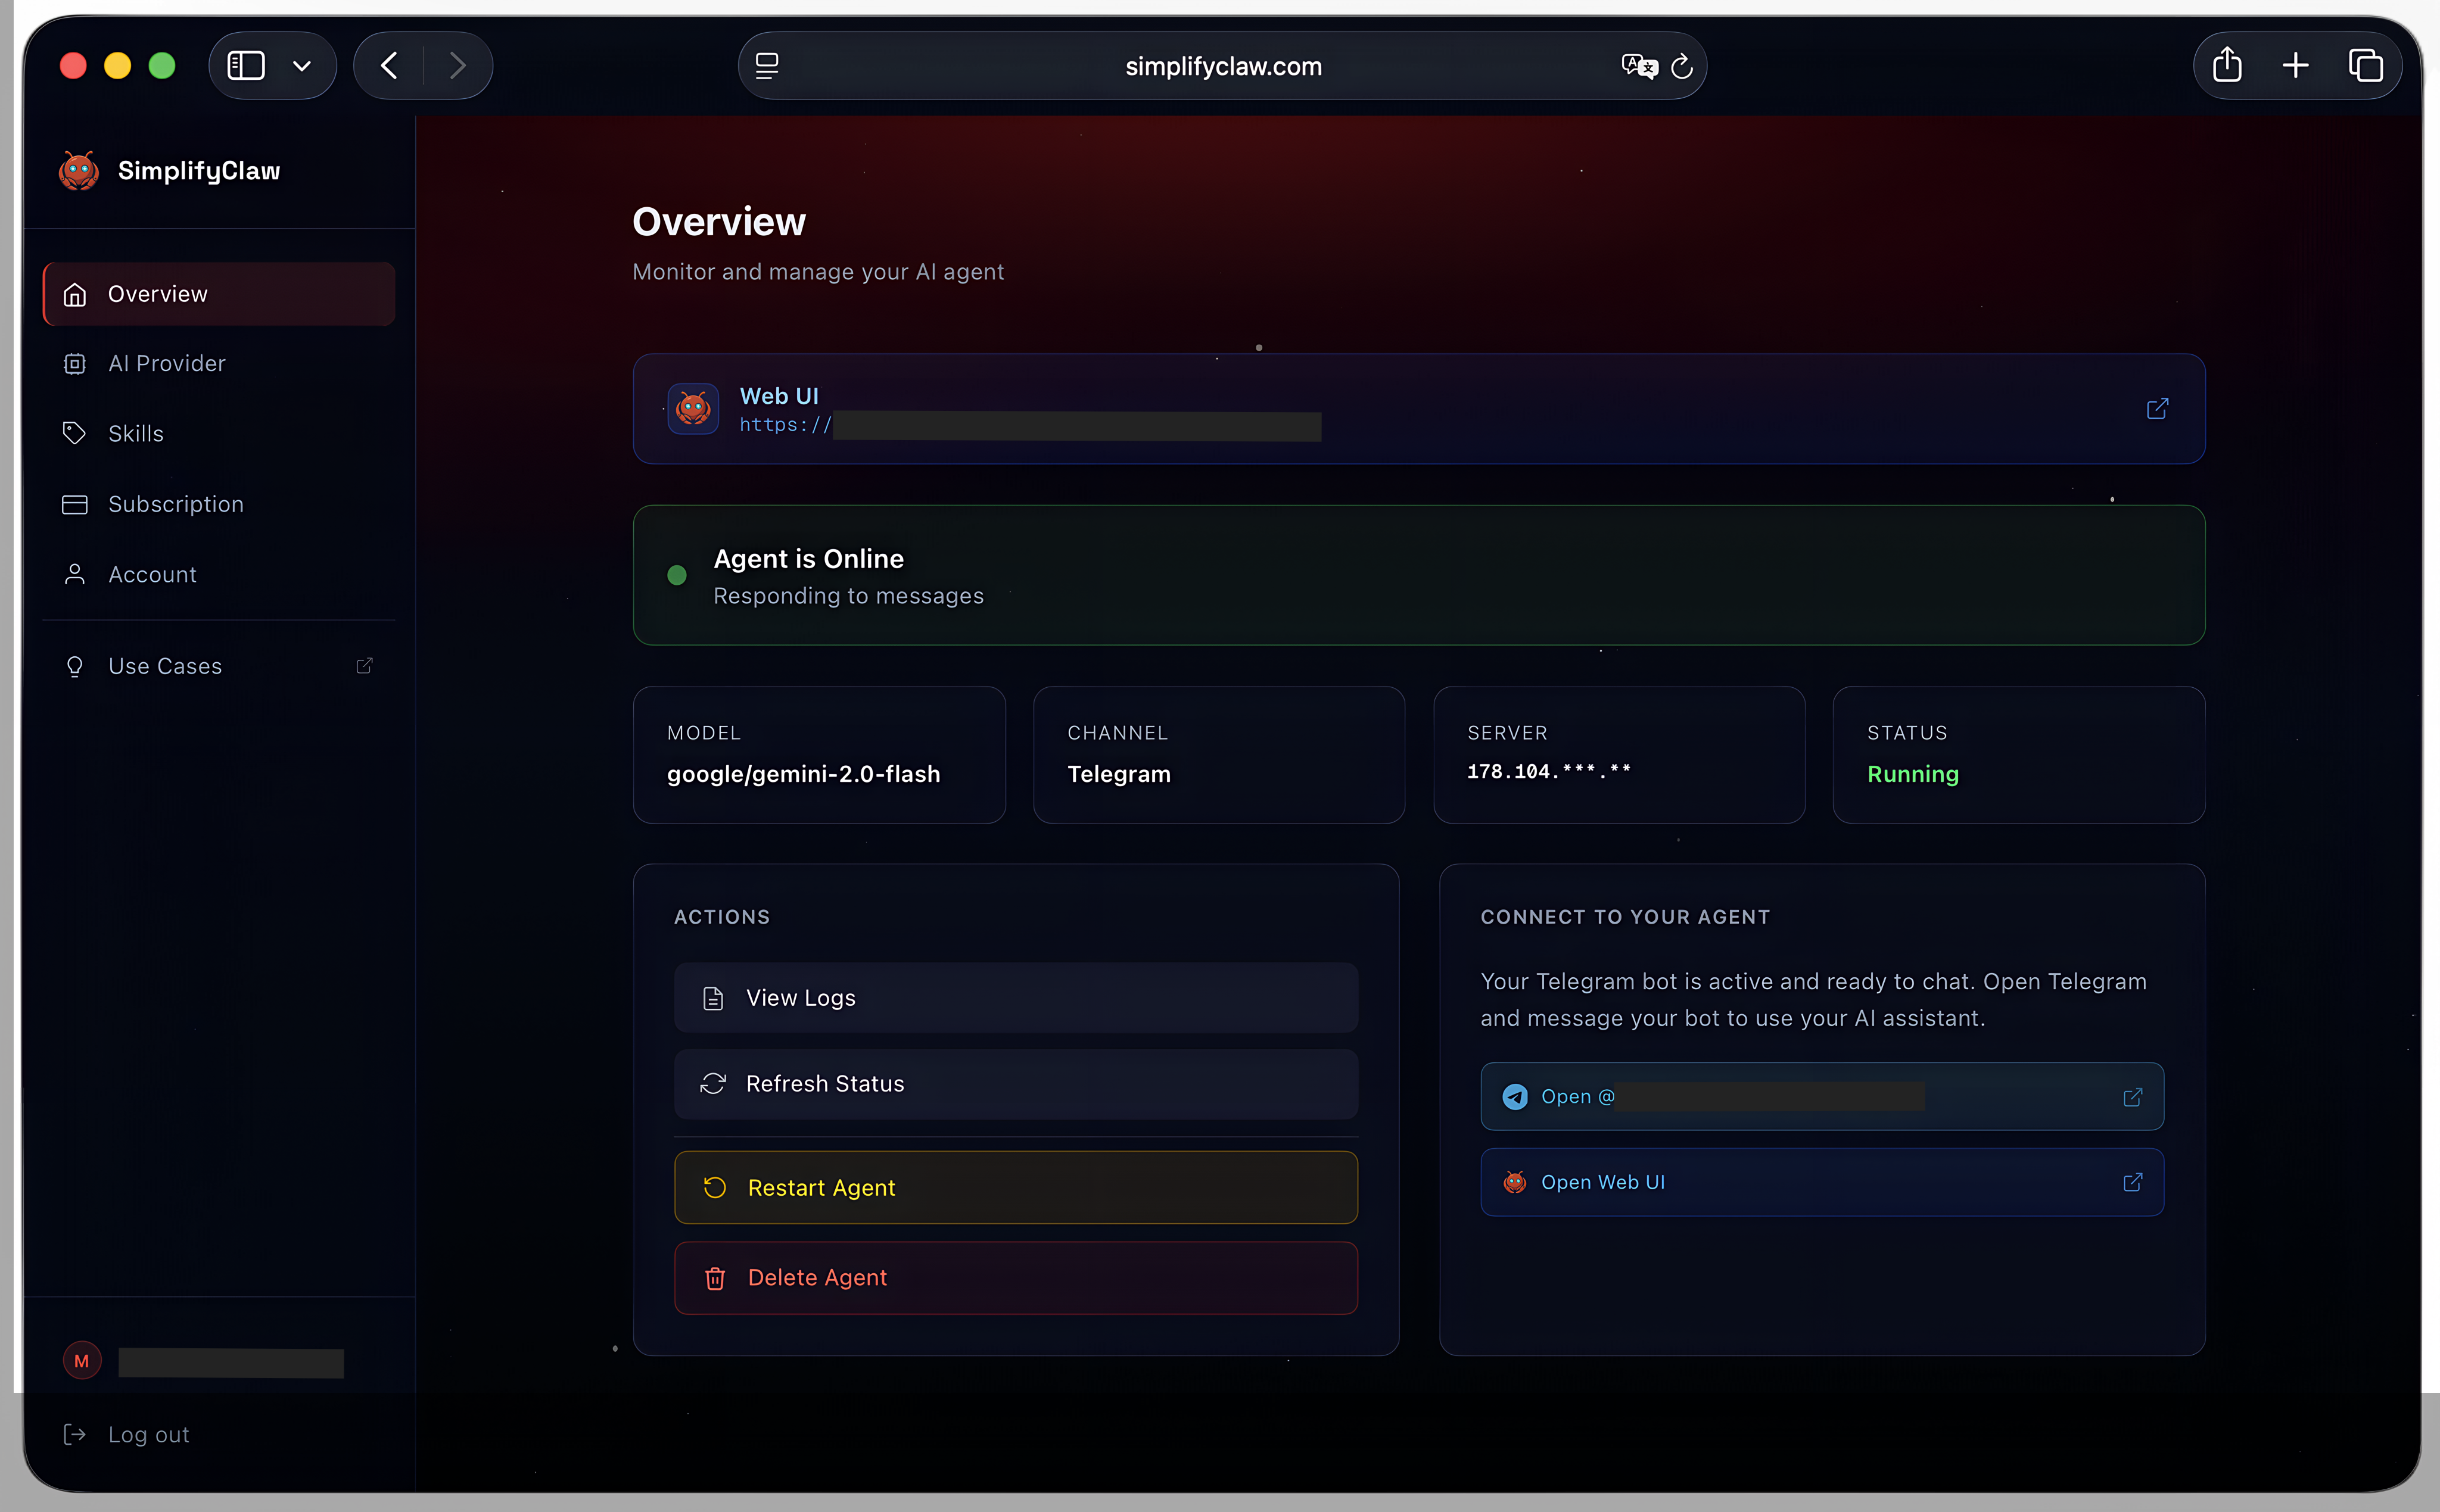Click the user avatar M icon
Image resolution: width=2440 pixels, height=1512 pixels.
[82, 1361]
